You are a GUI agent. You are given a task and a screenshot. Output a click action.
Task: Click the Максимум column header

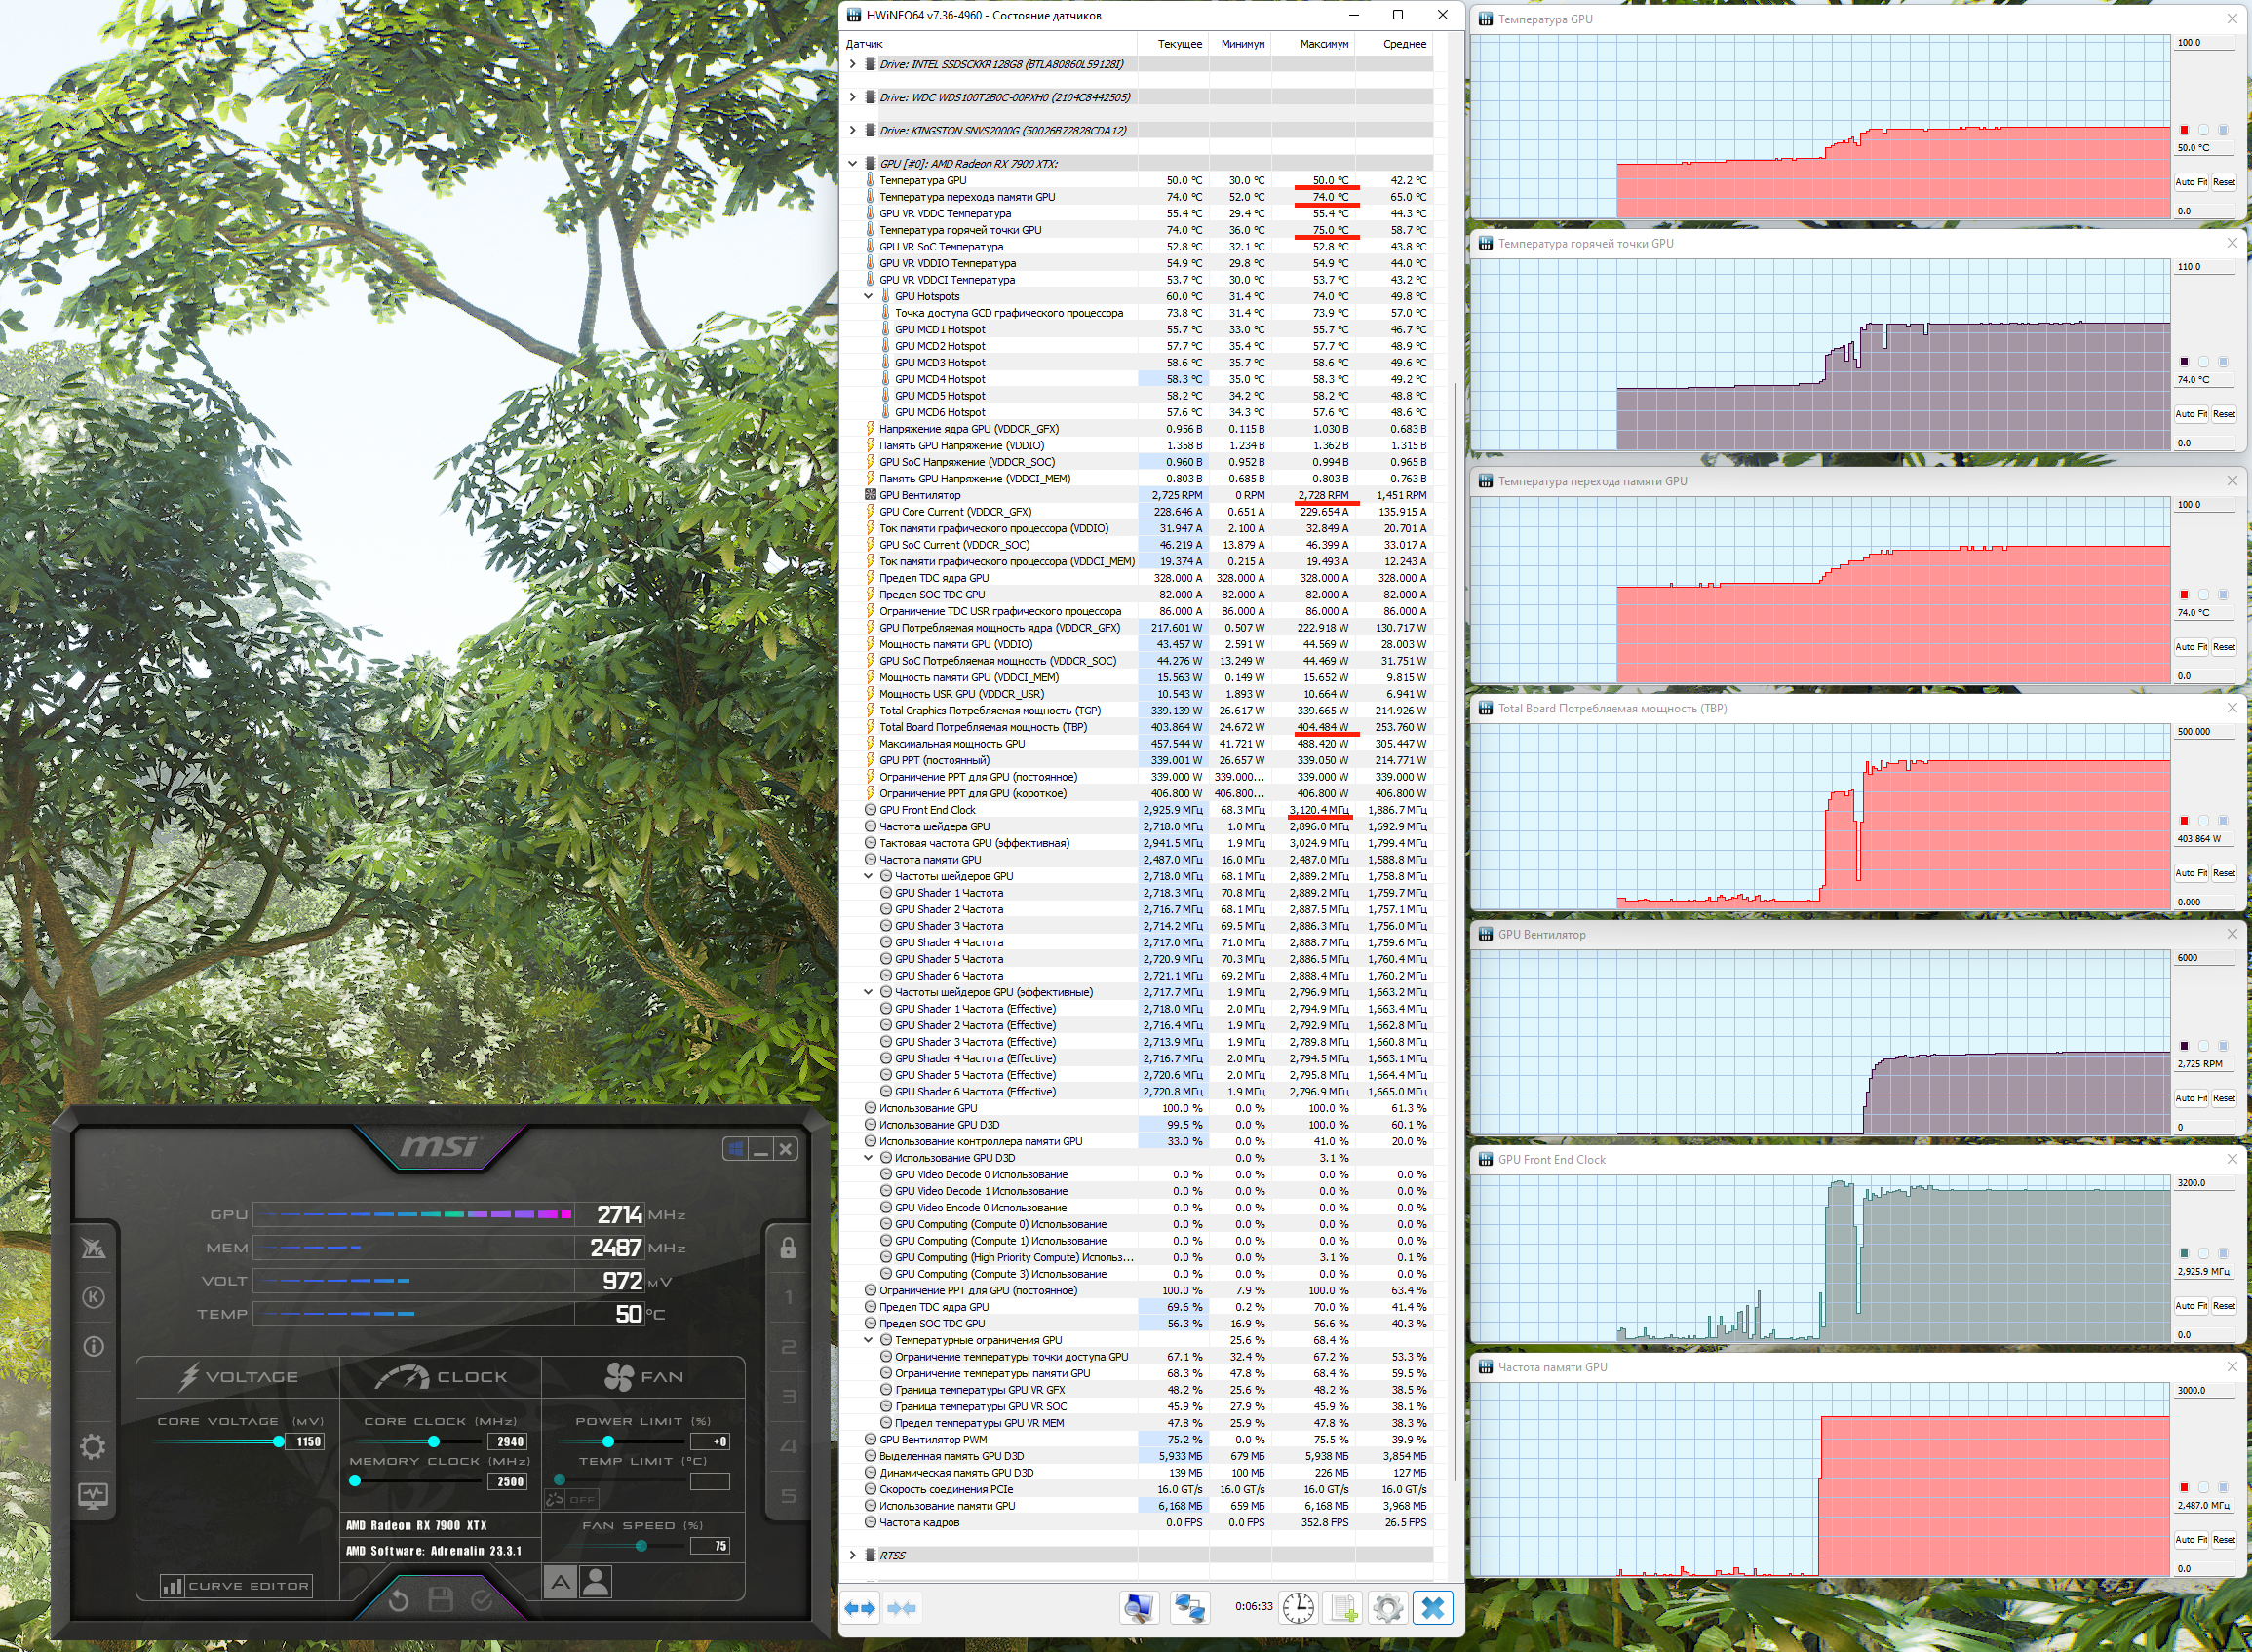(x=1323, y=44)
